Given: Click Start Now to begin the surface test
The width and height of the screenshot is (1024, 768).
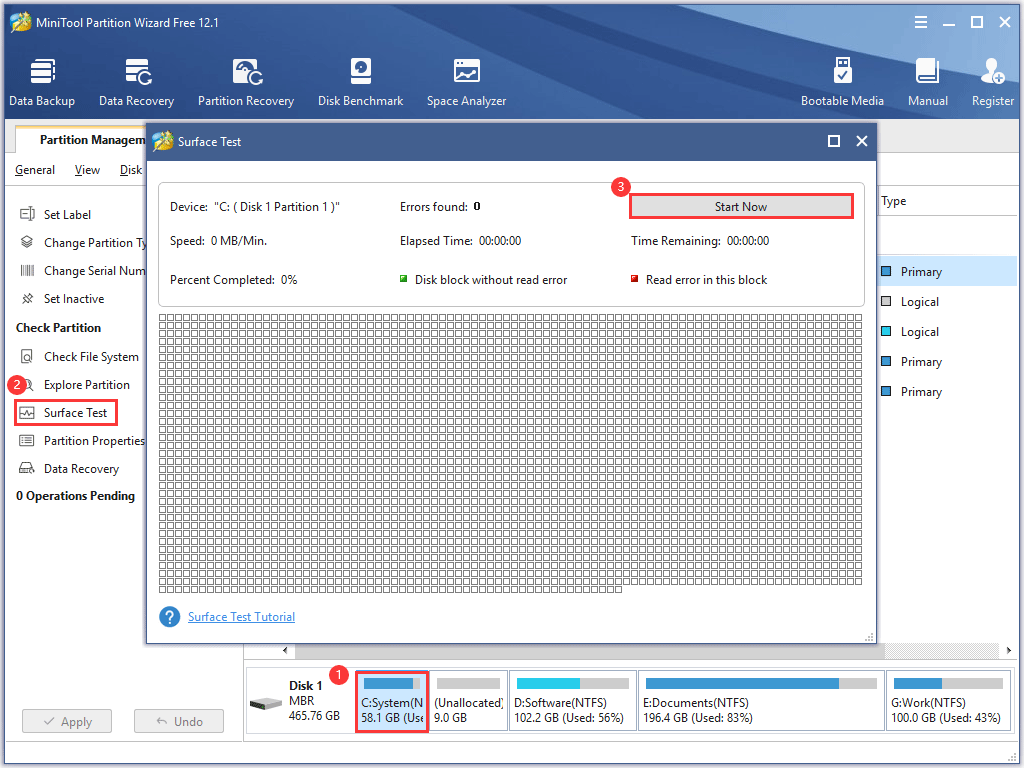Looking at the screenshot, I should [741, 206].
